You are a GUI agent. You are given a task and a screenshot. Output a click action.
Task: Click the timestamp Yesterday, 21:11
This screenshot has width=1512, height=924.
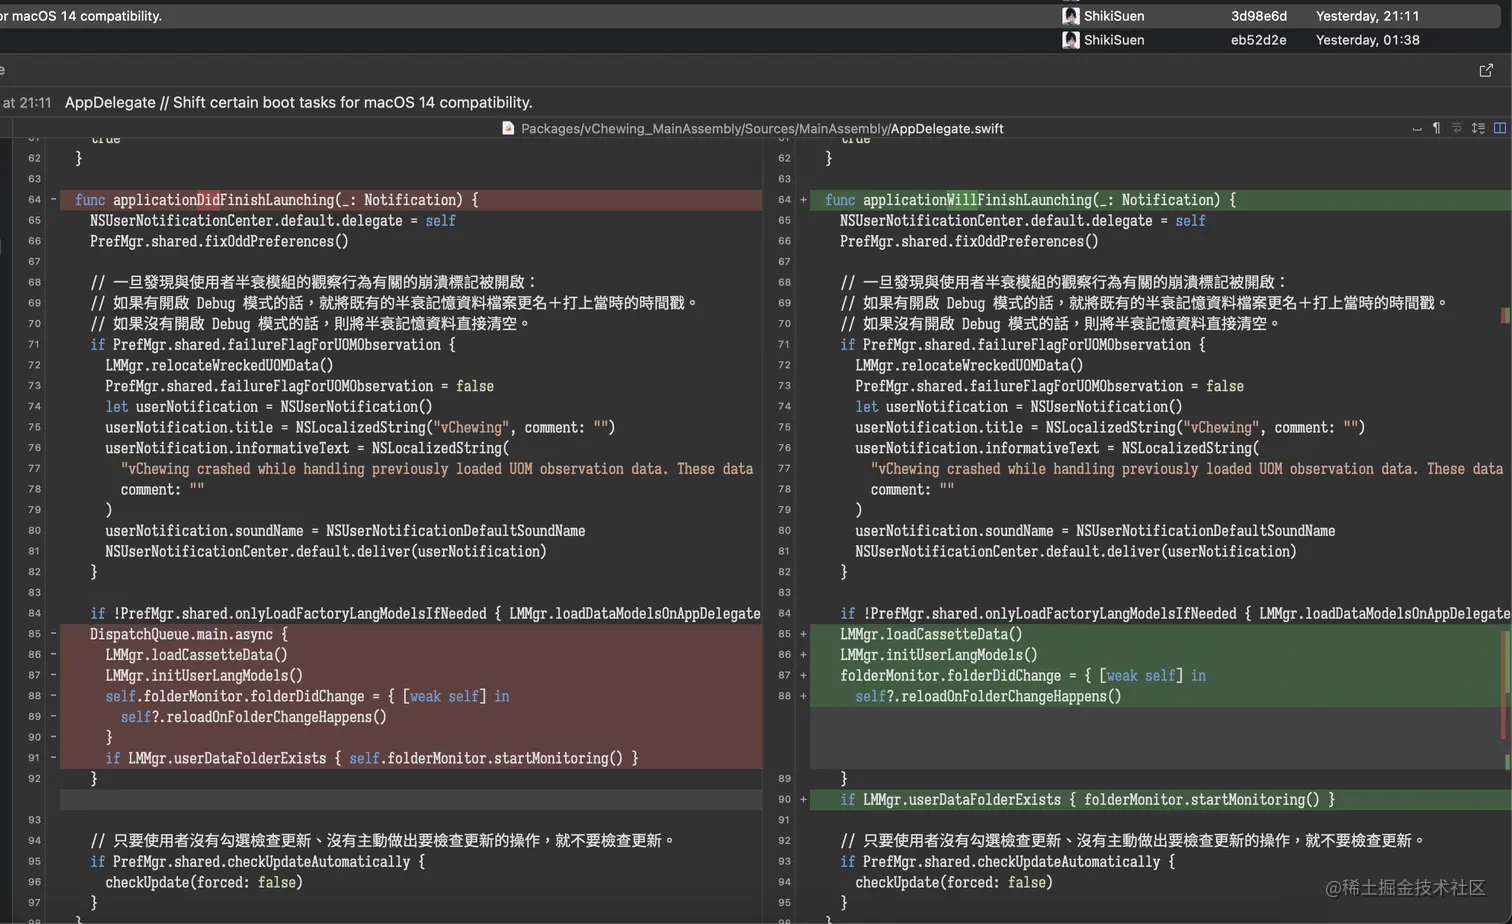click(x=1367, y=16)
